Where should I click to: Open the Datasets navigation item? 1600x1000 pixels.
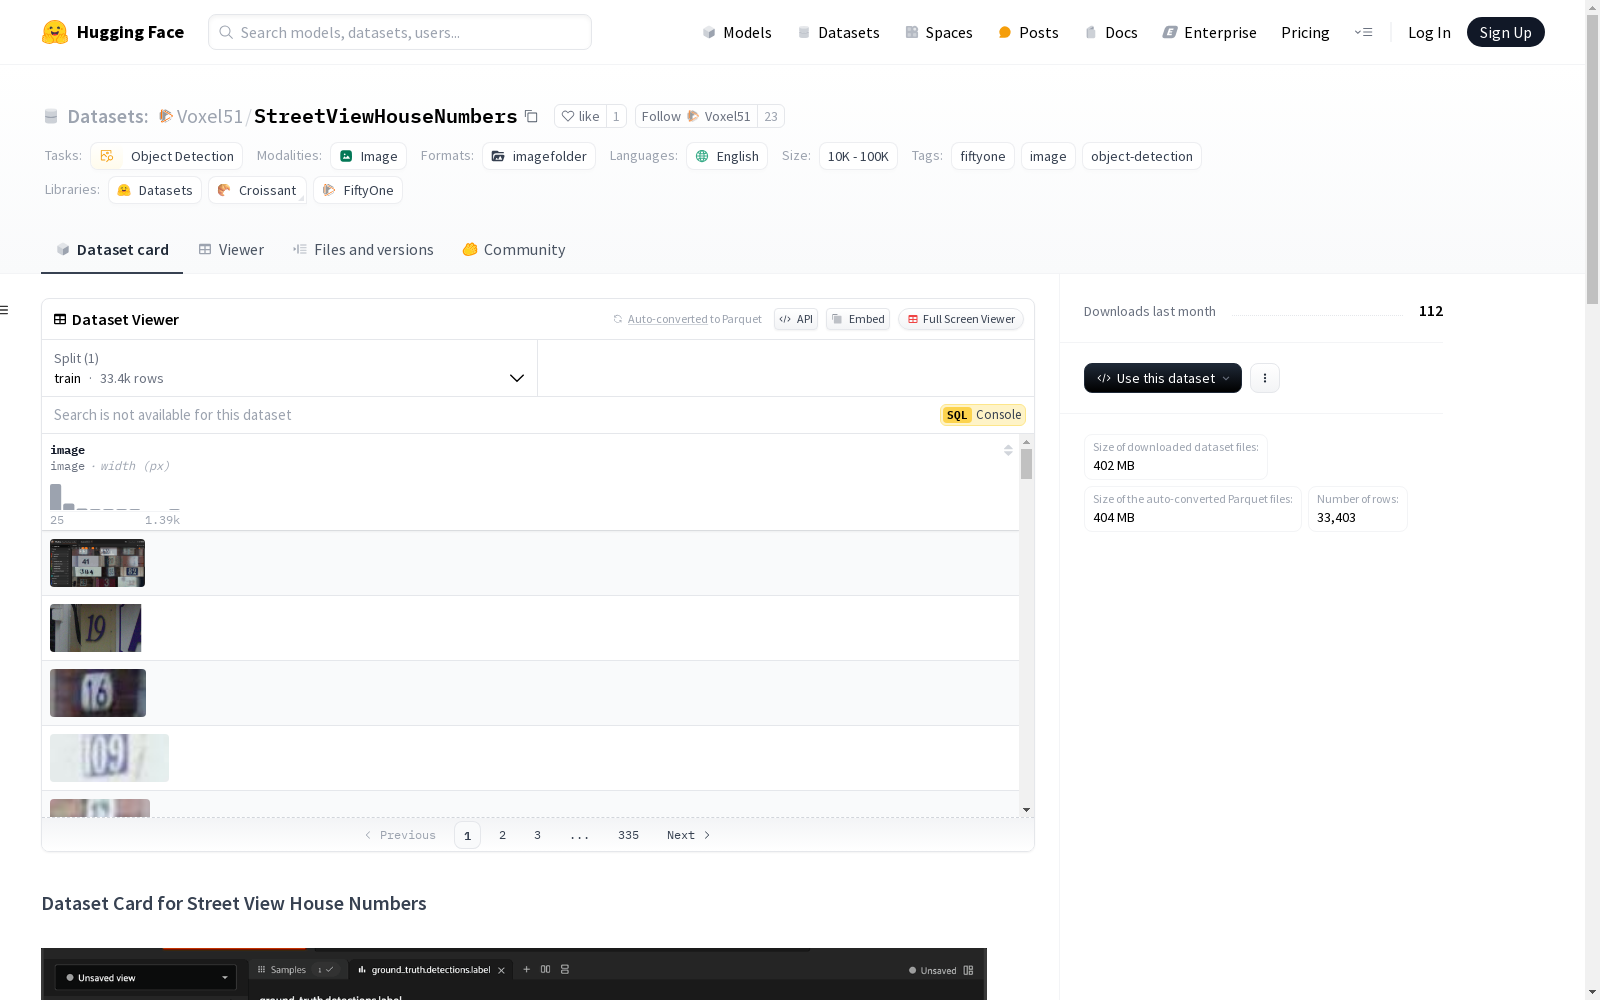point(838,33)
